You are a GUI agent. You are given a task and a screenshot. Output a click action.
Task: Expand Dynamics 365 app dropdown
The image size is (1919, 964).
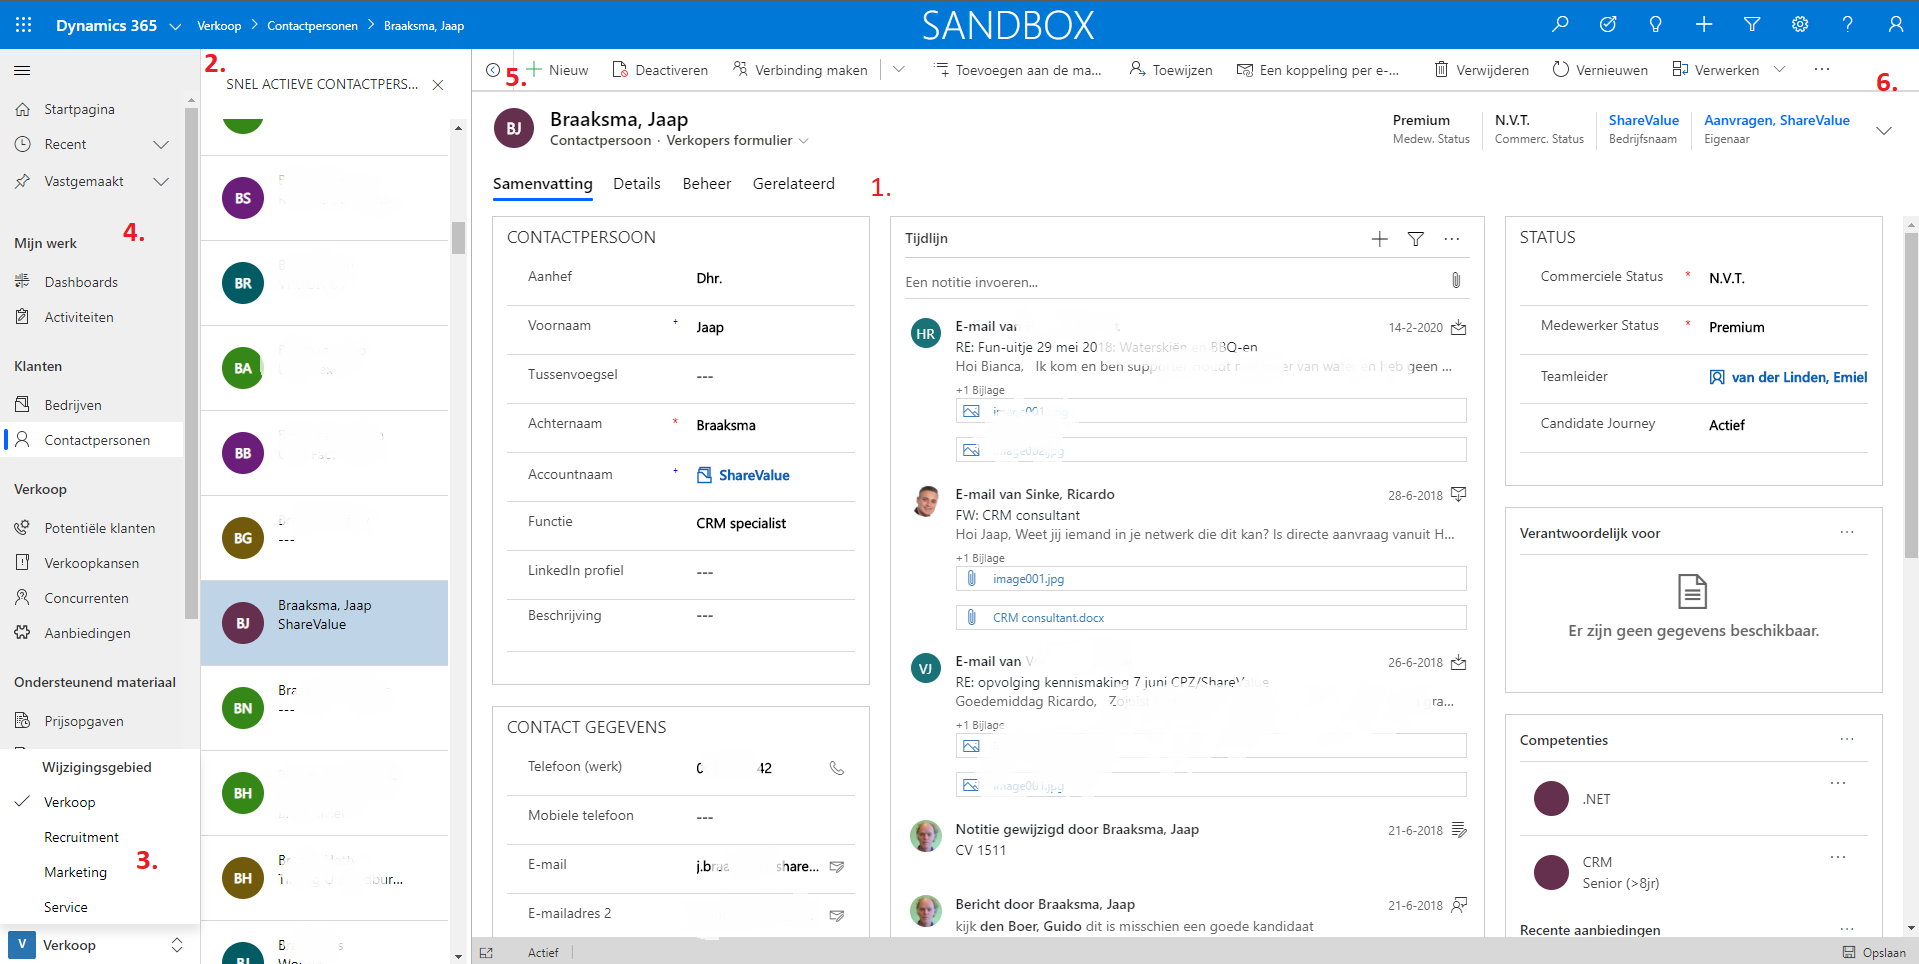point(175,26)
